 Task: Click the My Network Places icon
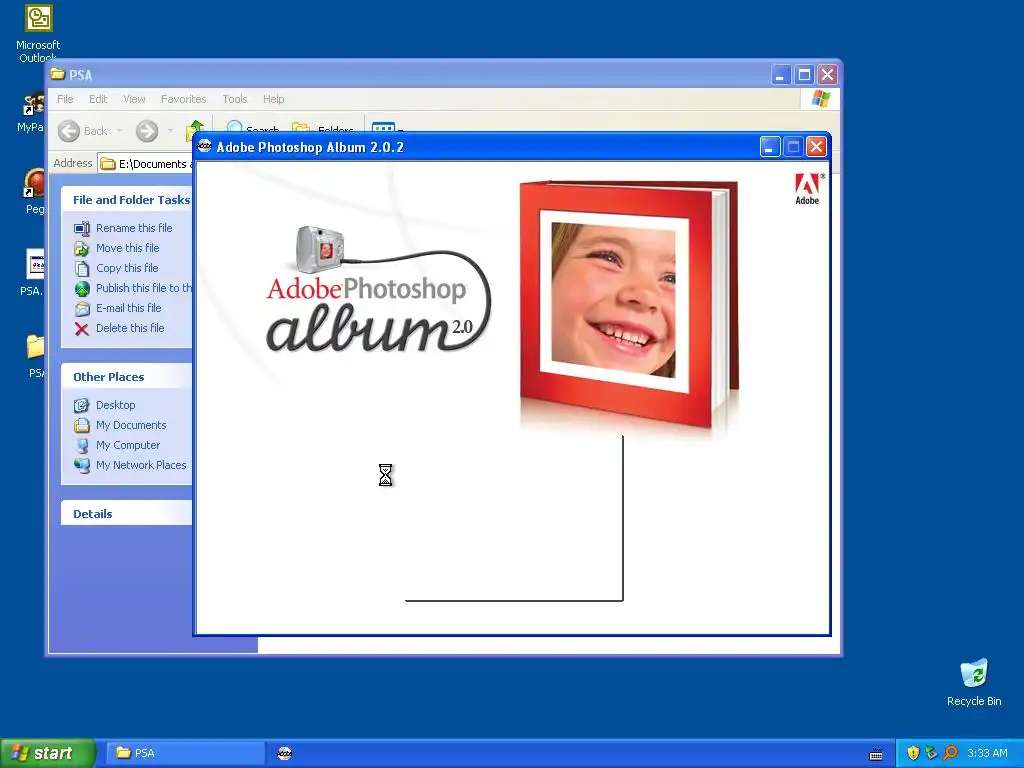point(82,466)
